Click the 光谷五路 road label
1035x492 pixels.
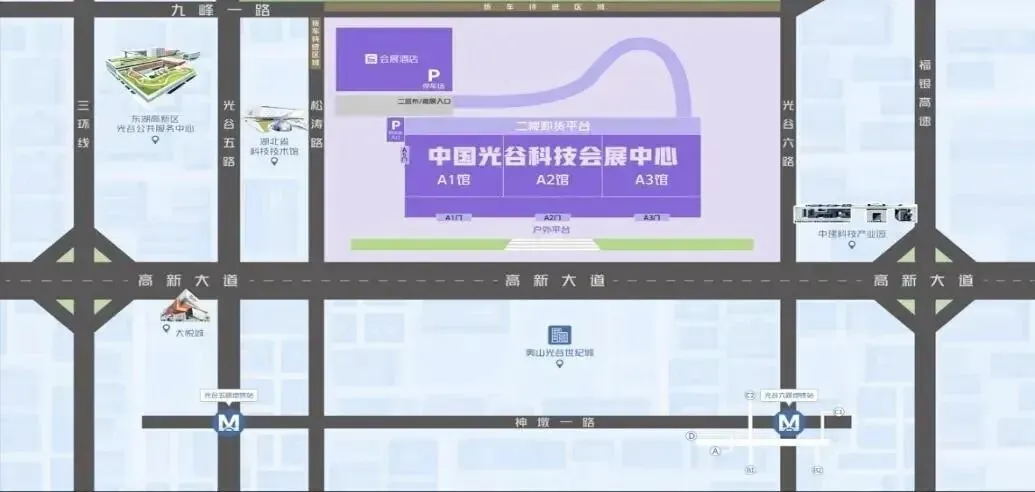click(228, 133)
